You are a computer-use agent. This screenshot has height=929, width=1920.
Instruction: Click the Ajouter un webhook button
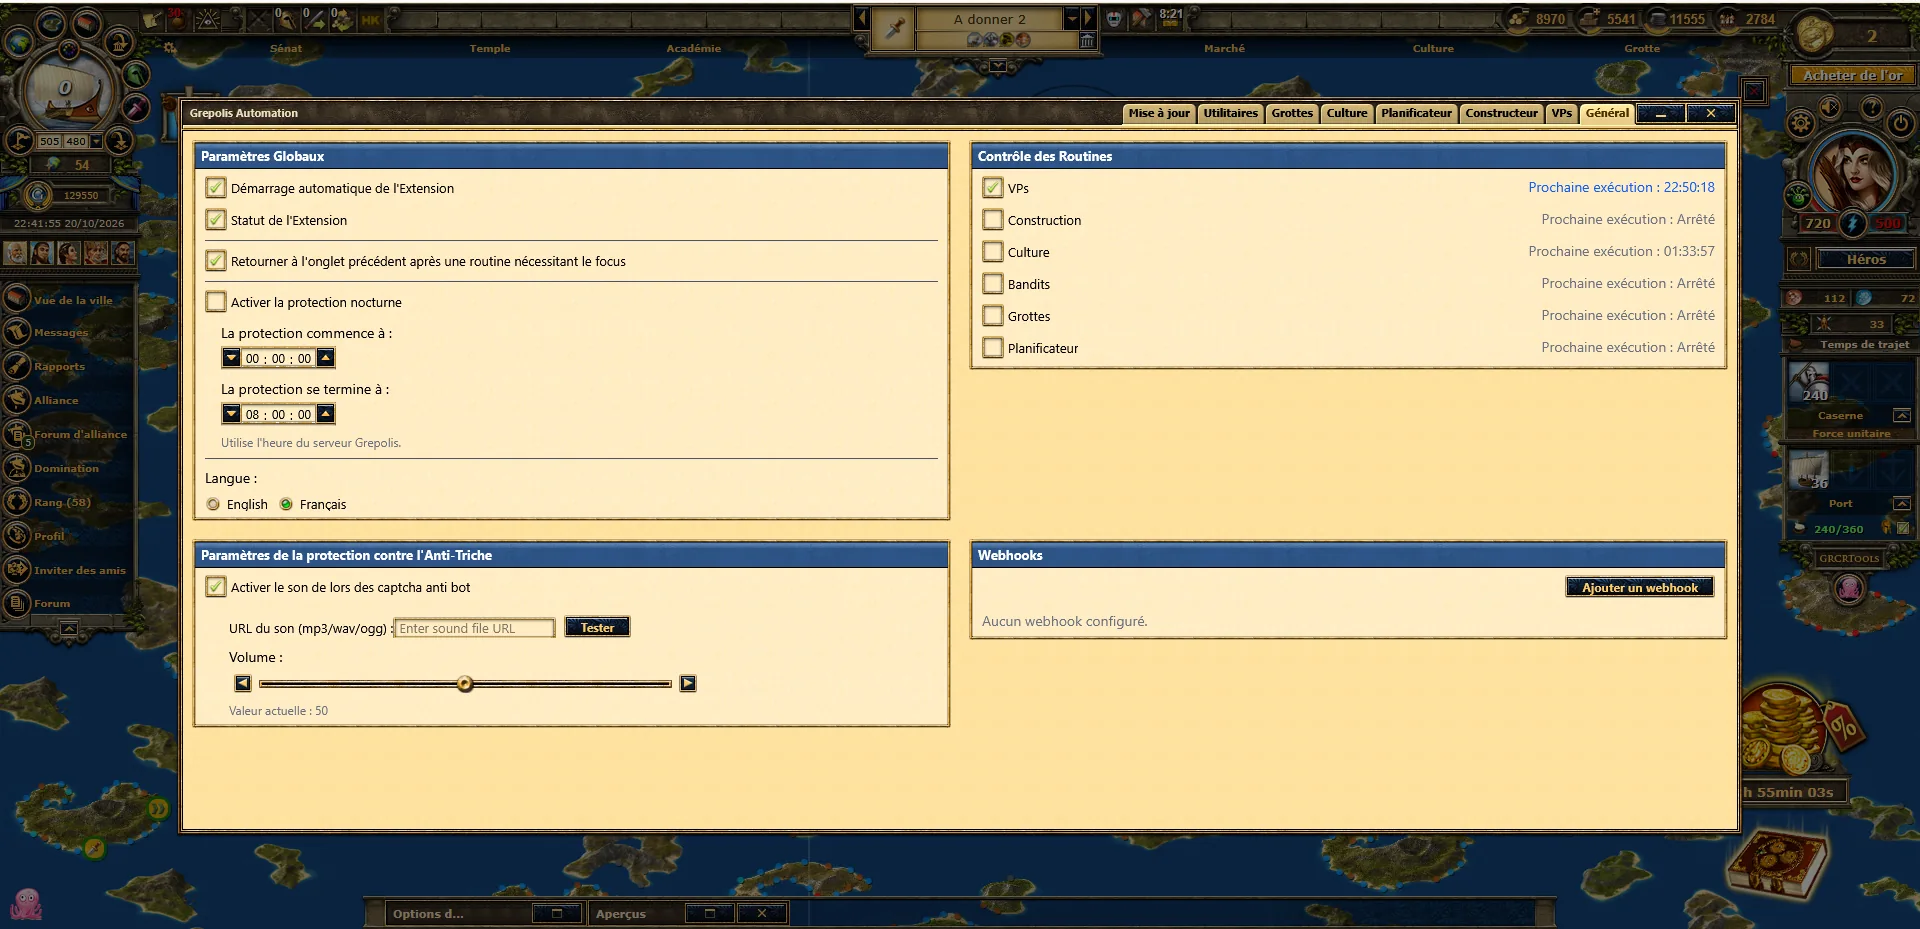pyautogui.click(x=1640, y=588)
